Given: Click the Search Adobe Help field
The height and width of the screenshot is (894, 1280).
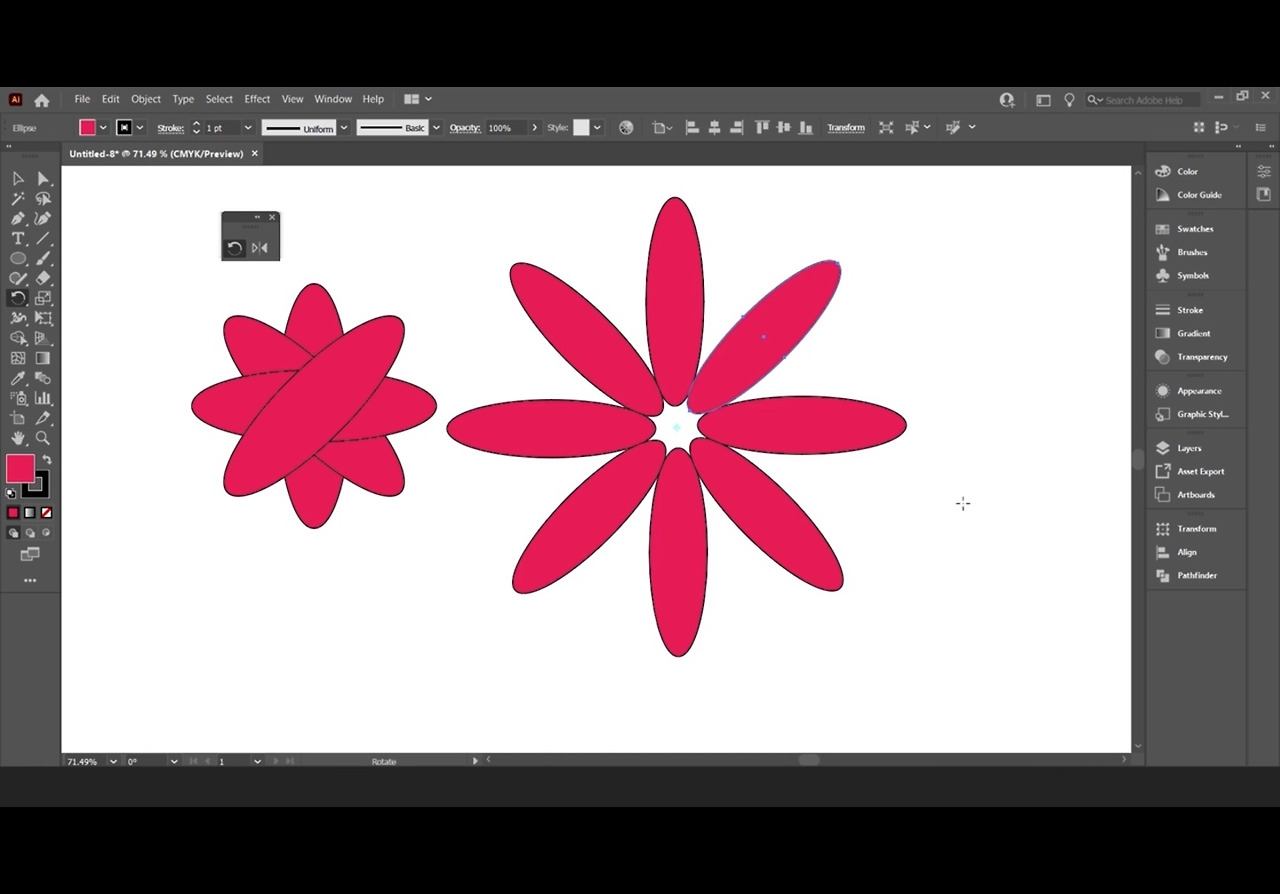Looking at the screenshot, I should click(1142, 100).
